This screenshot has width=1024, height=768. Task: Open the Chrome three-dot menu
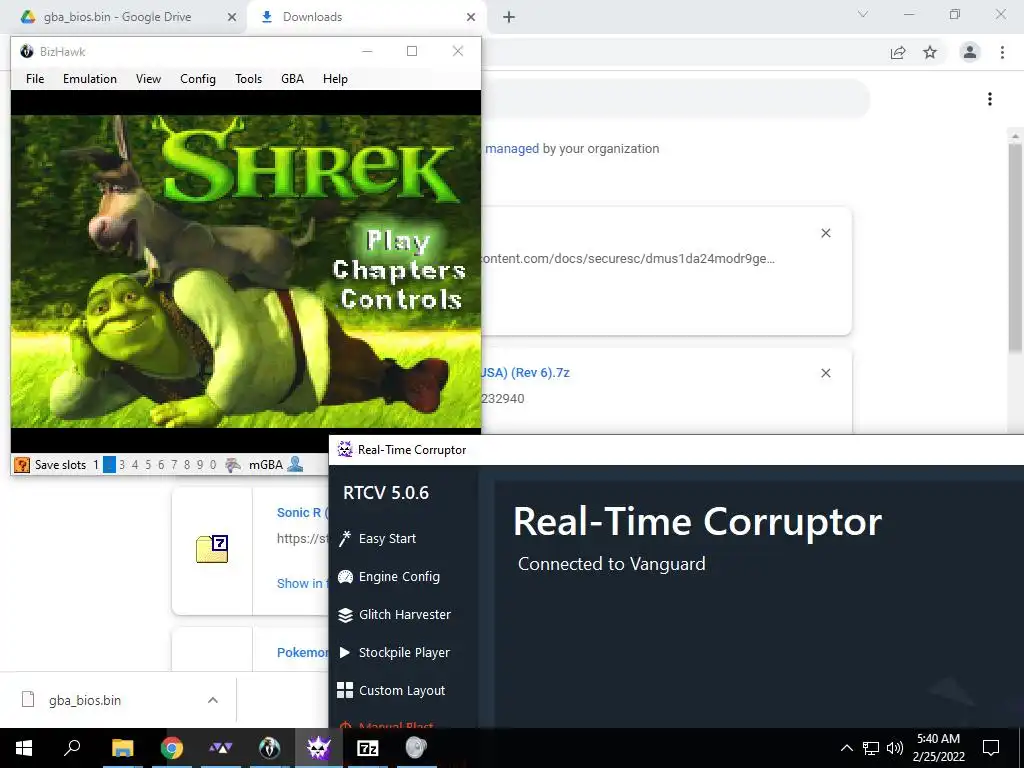1002,52
